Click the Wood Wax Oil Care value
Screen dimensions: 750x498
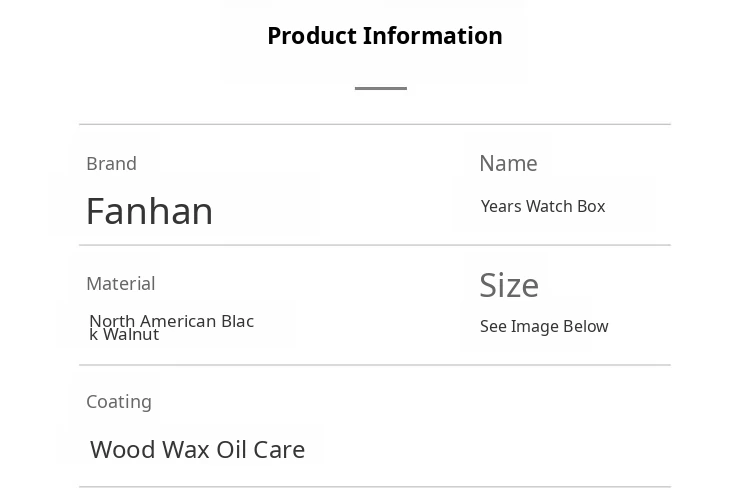coord(197,449)
